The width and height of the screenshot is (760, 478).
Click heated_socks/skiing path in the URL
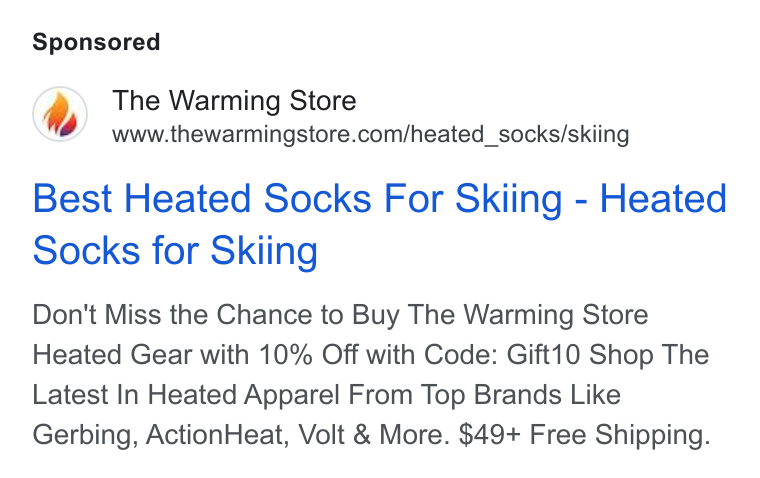click(520, 135)
